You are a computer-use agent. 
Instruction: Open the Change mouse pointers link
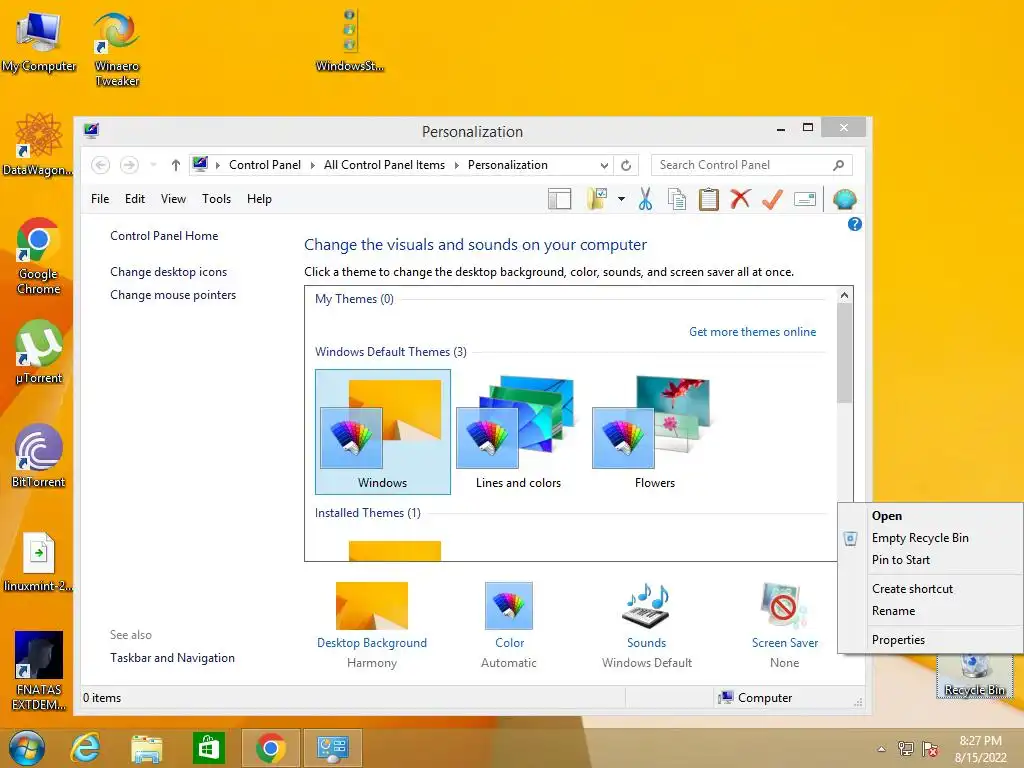(173, 295)
